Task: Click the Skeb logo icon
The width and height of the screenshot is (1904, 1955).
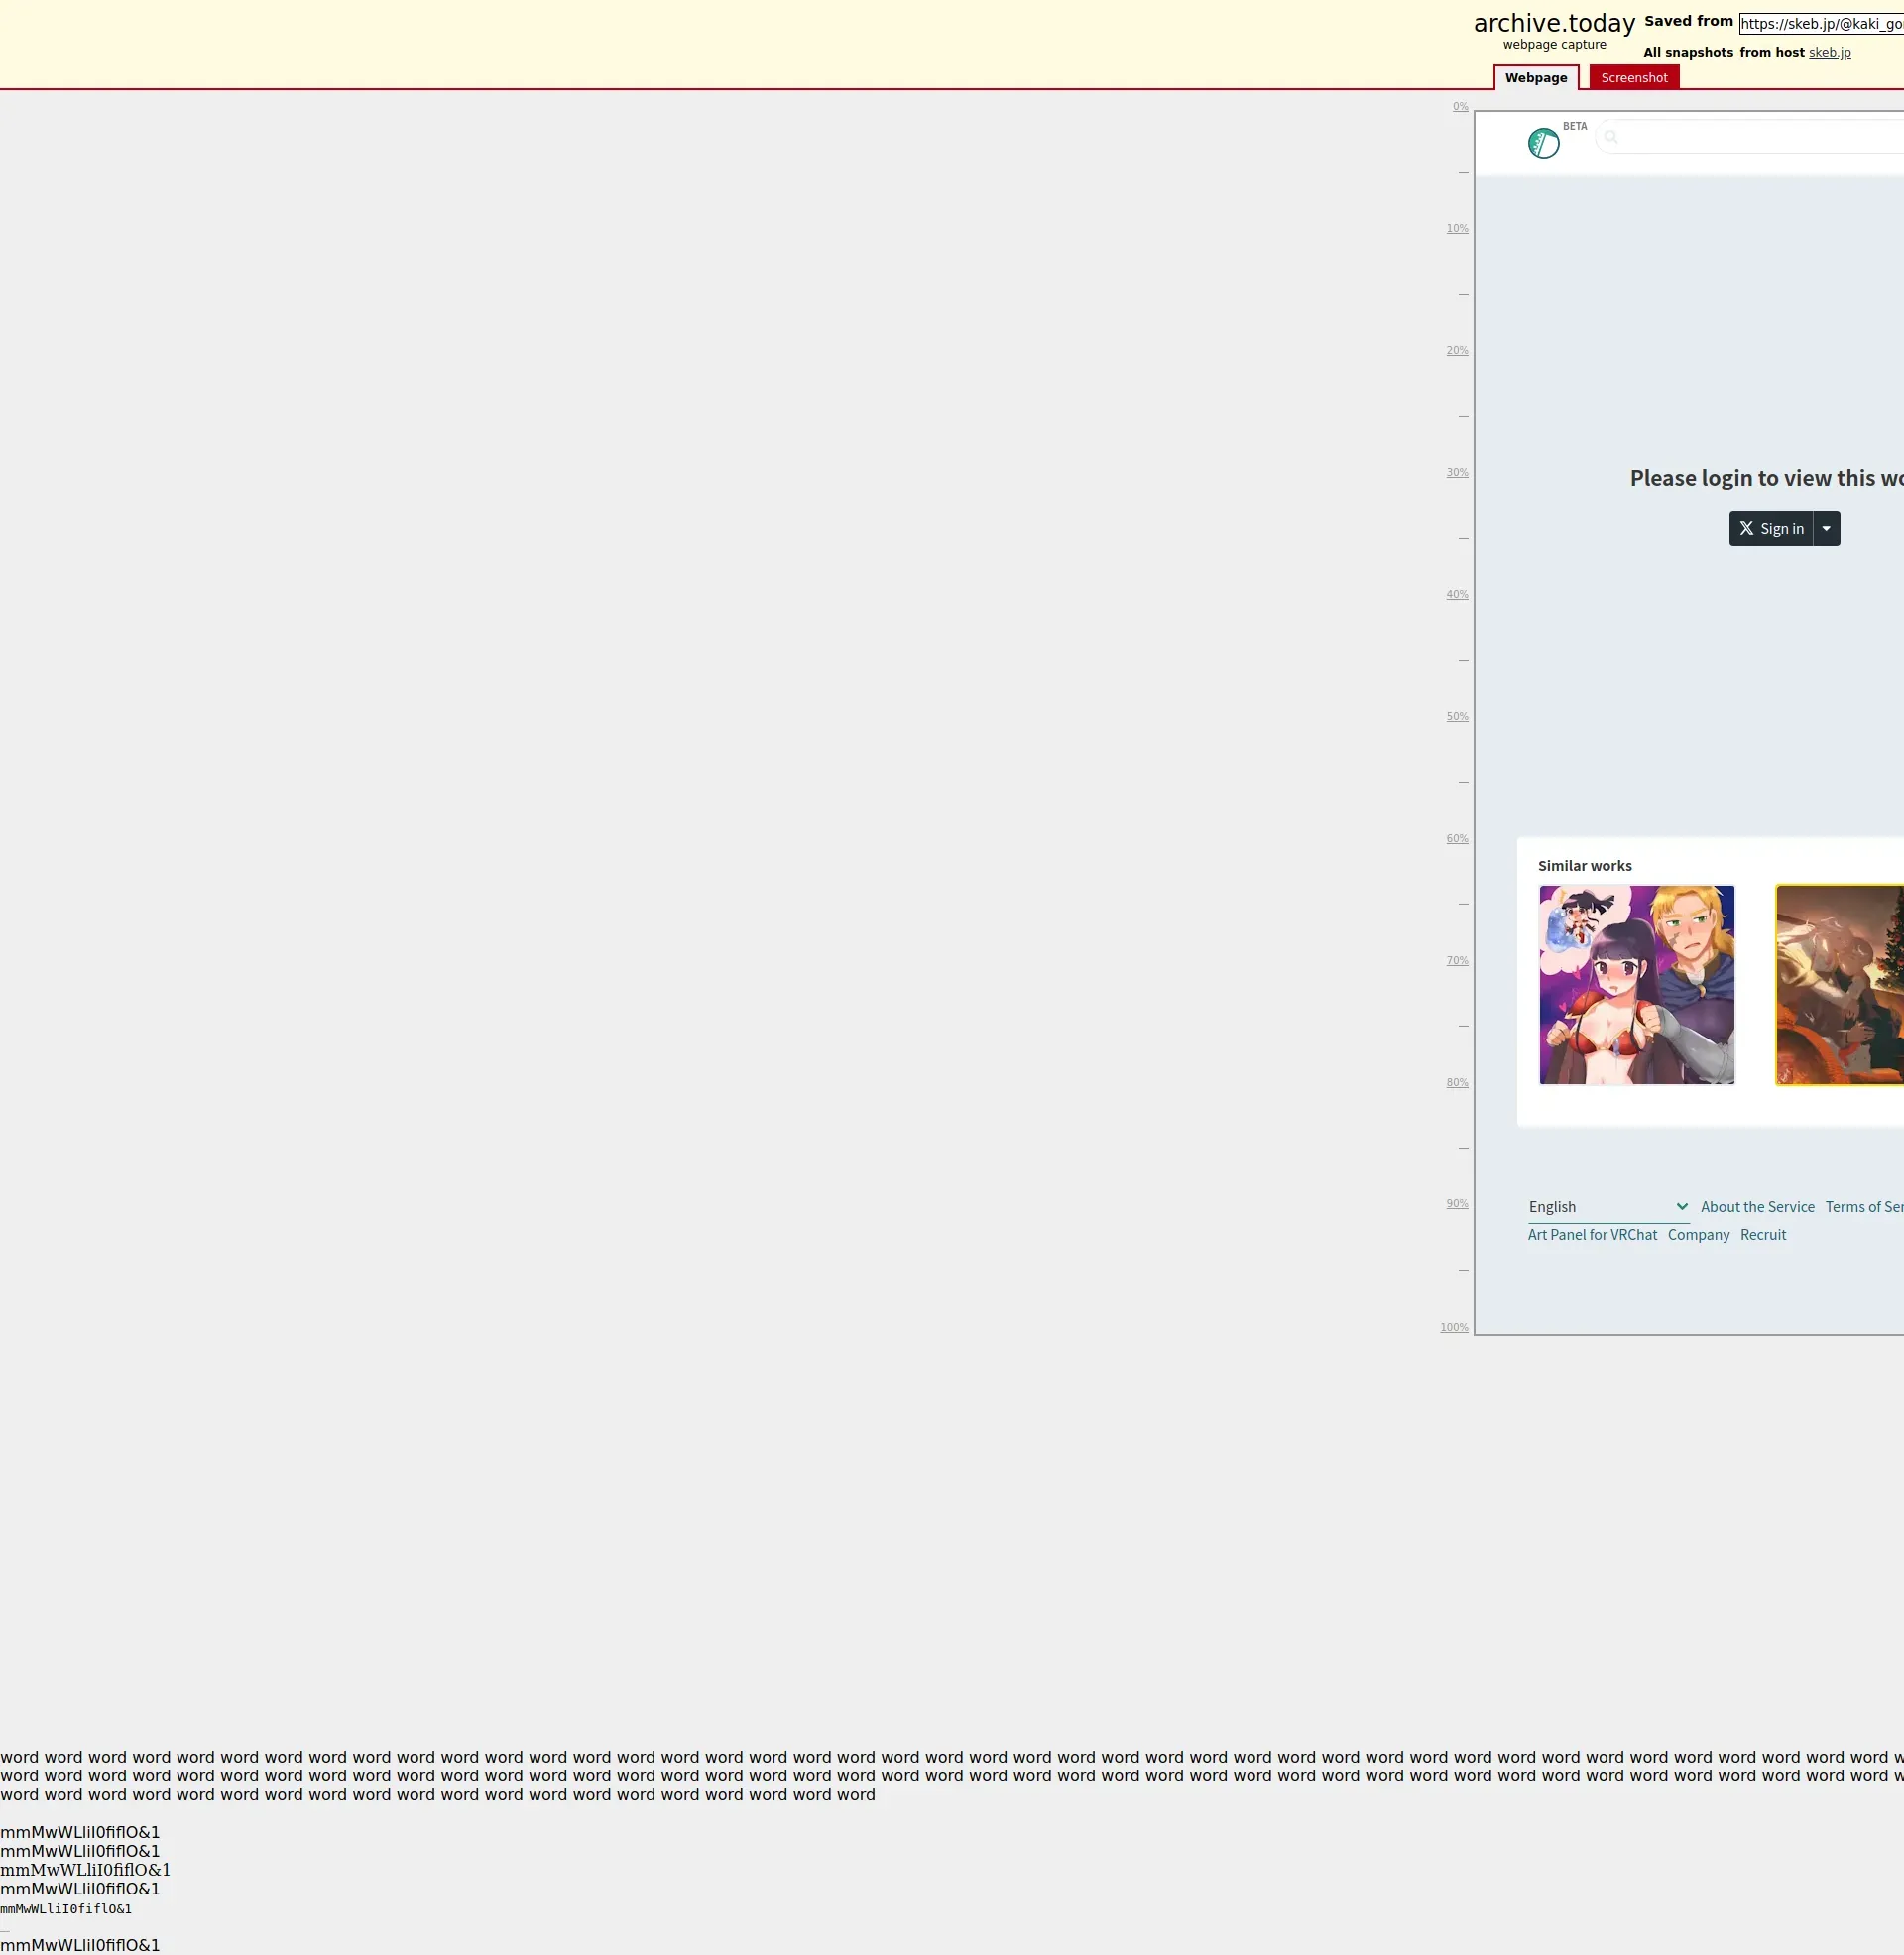Action: [x=1543, y=143]
